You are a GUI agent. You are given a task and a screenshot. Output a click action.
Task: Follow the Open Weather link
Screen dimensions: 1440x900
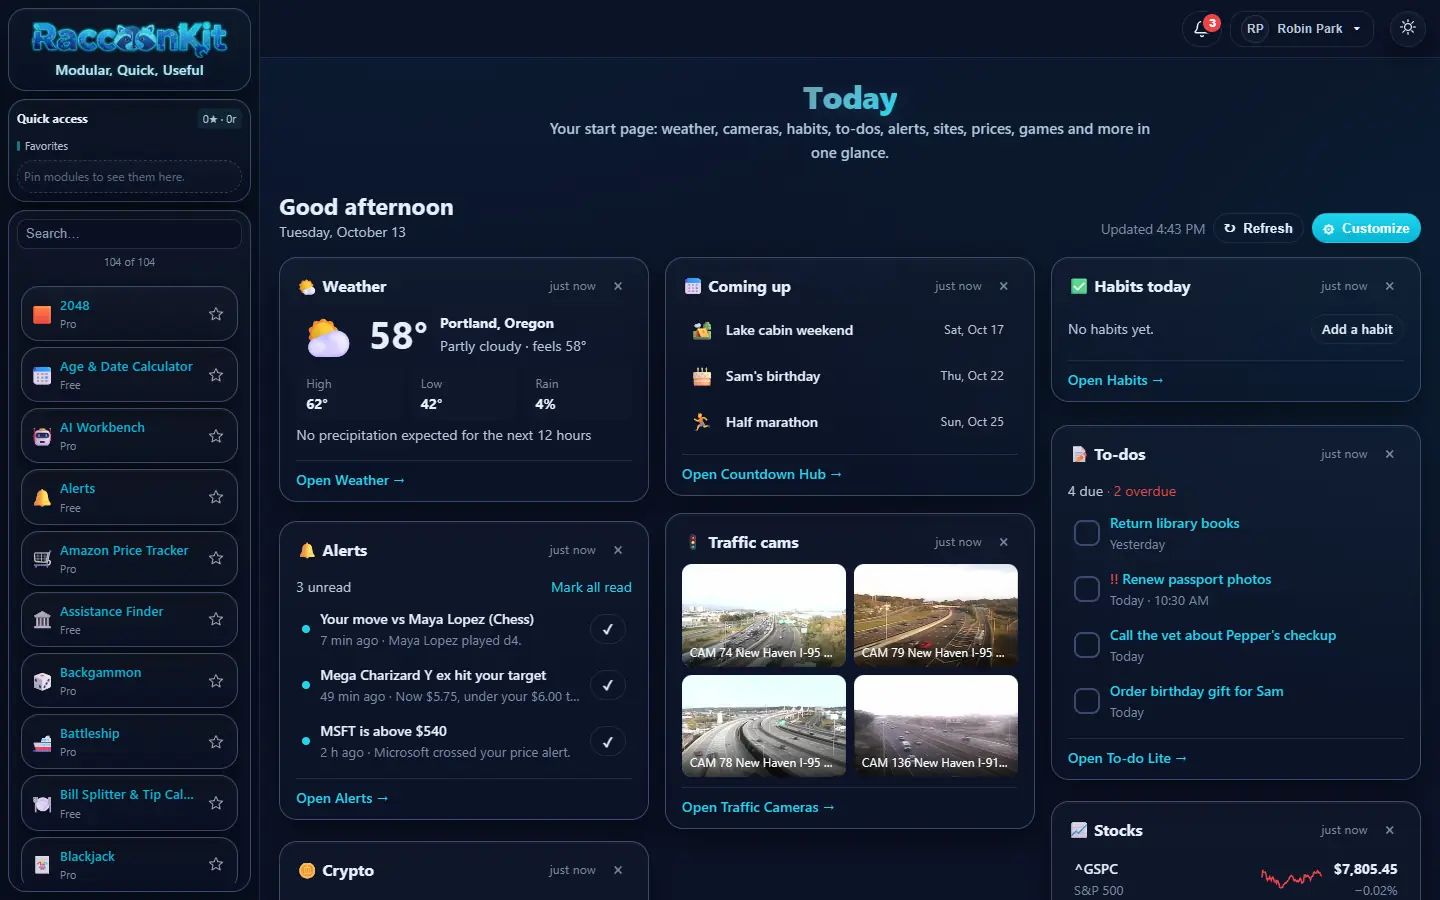(350, 480)
